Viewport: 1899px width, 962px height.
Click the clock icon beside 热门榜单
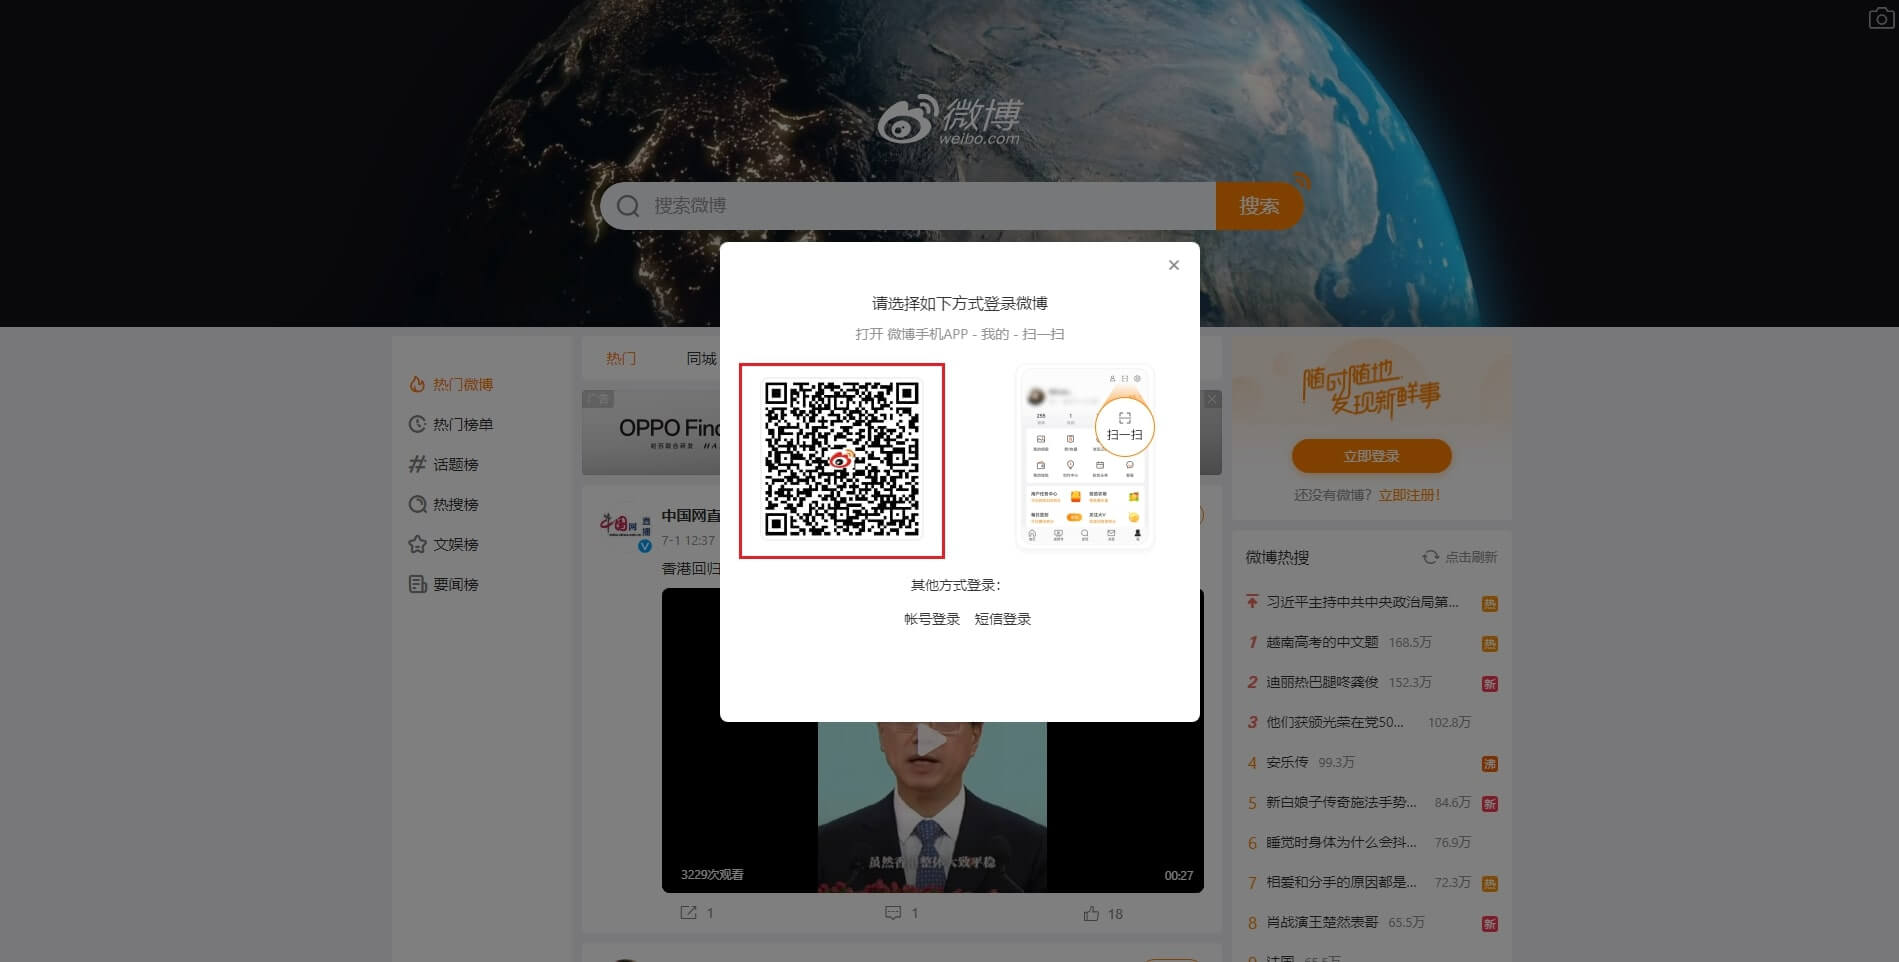(x=417, y=424)
